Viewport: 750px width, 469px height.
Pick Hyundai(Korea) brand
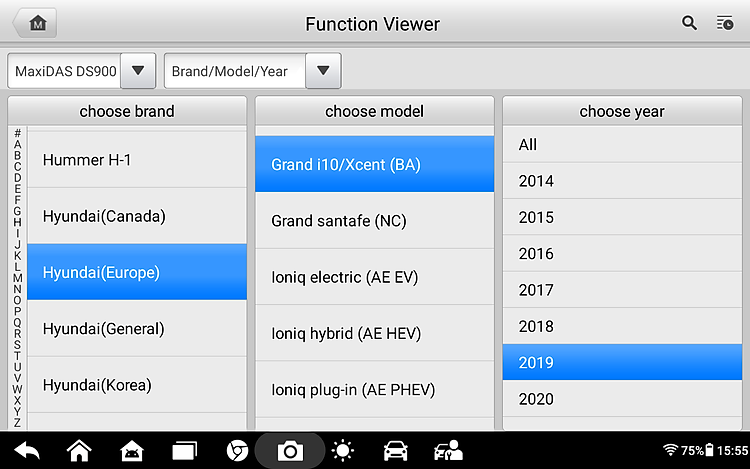137,385
